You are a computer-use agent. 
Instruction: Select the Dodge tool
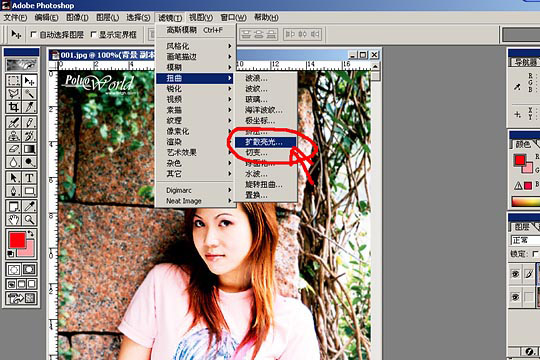(29, 162)
